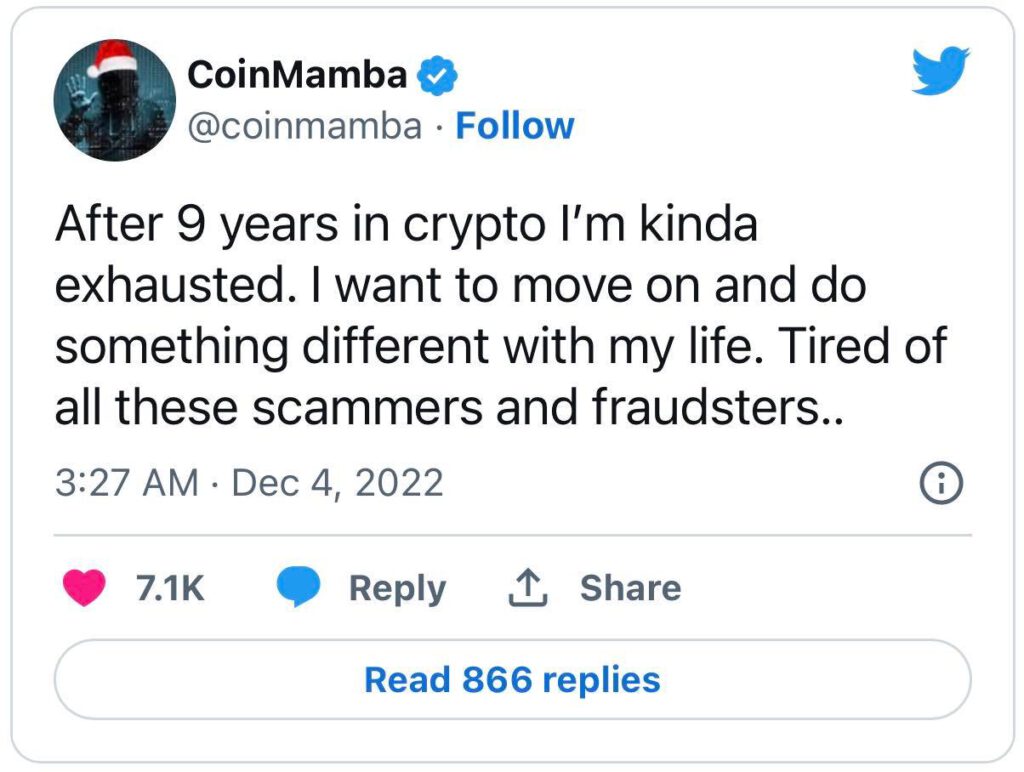Click the Twitter bird logo
This screenshot has height=772, width=1024.
pyautogui.click(x=941, y=74)
